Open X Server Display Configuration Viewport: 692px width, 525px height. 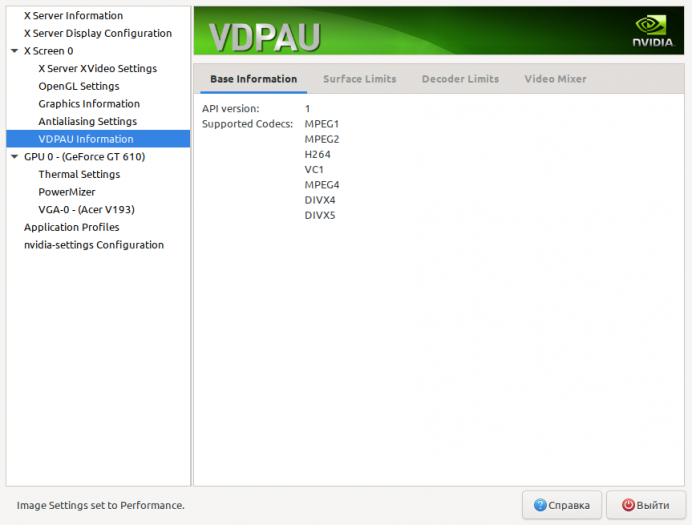coord(98,34)
